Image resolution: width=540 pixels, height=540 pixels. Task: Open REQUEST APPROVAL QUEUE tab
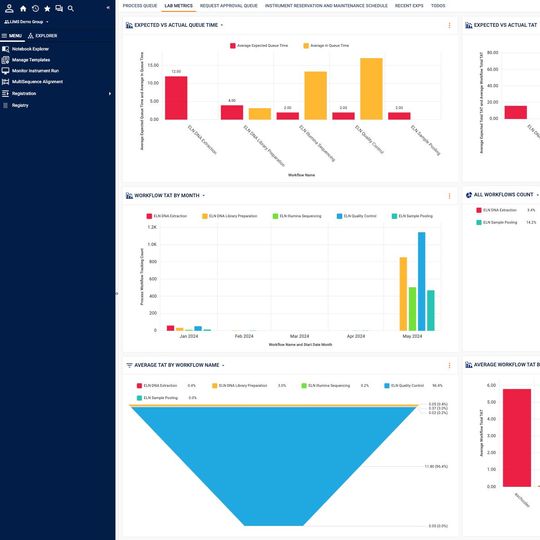[229, 6]
